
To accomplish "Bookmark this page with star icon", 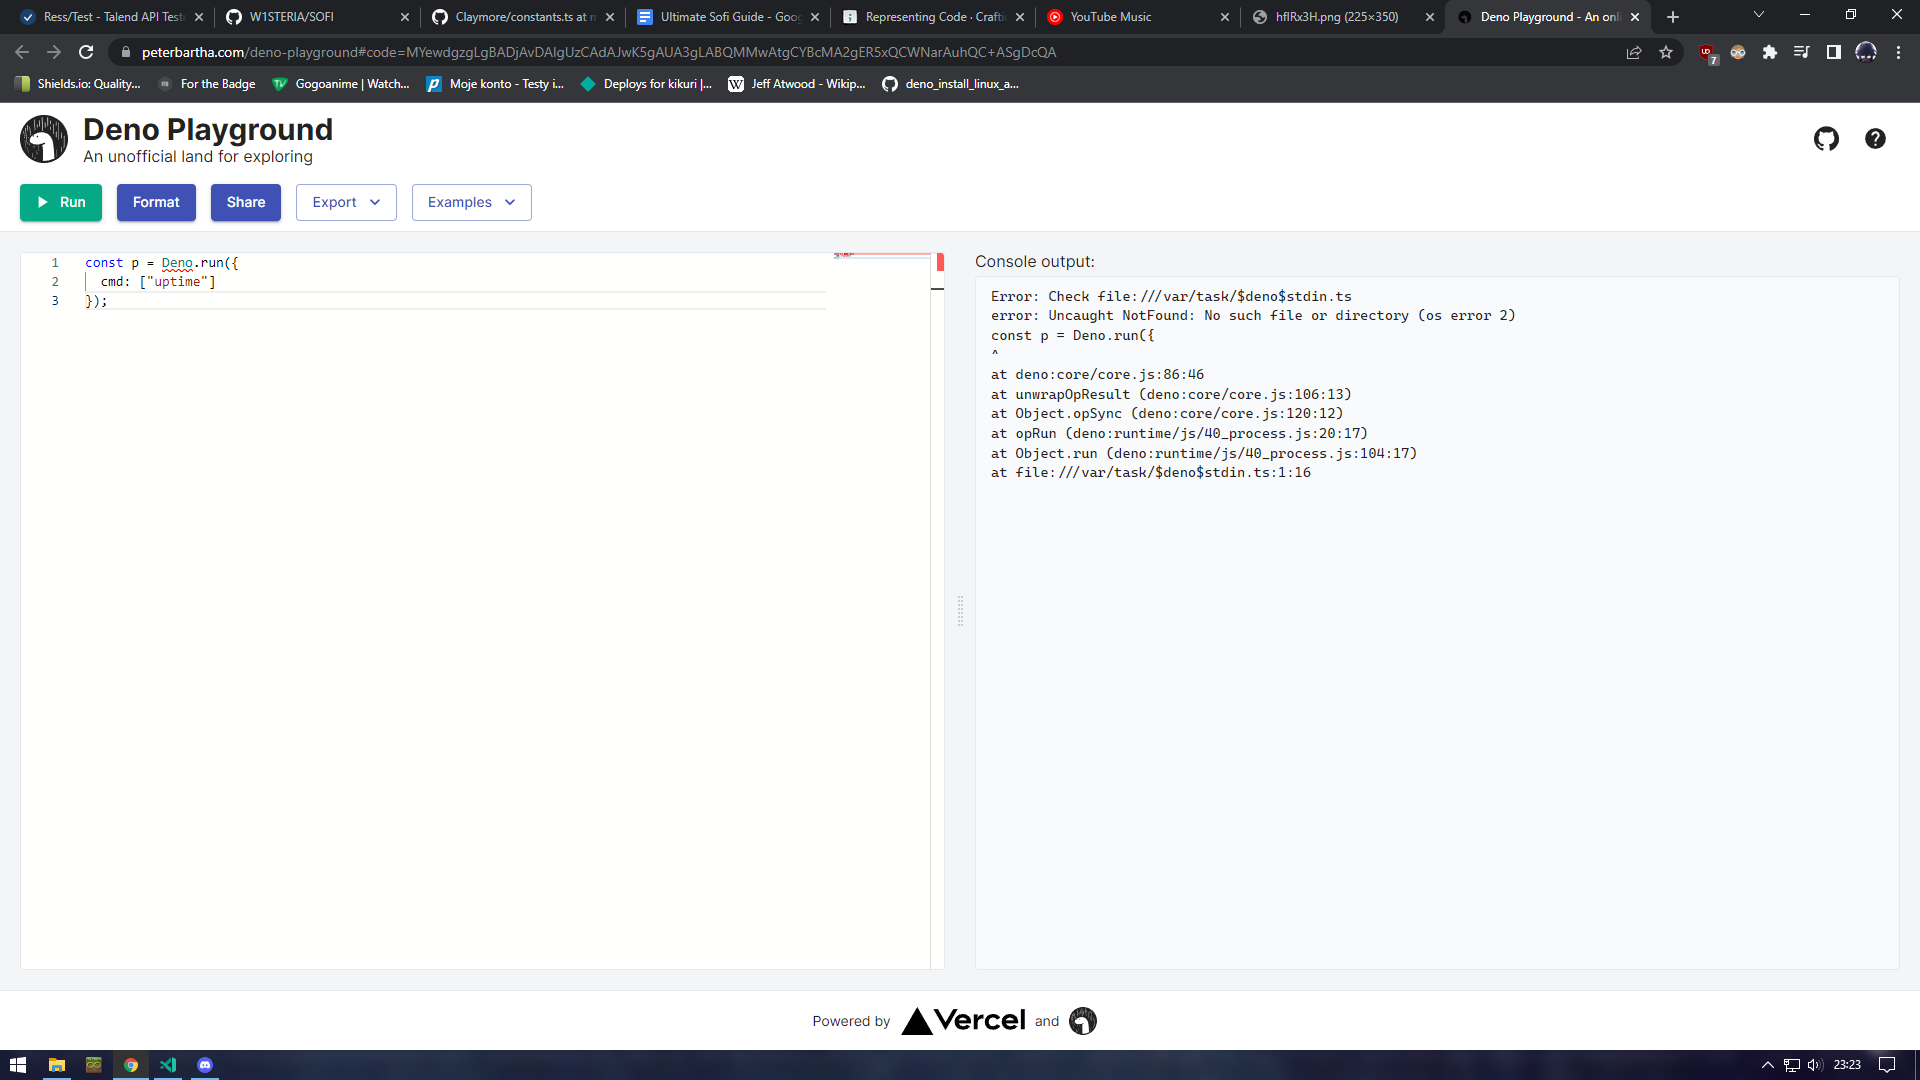I will tap(1666, 52).
